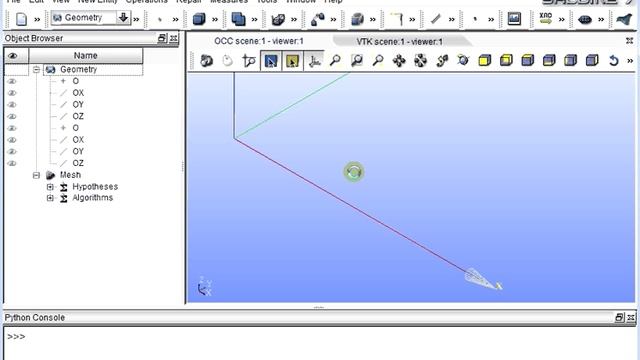Toggle visibility of the first OY vector row

[12, 104]
